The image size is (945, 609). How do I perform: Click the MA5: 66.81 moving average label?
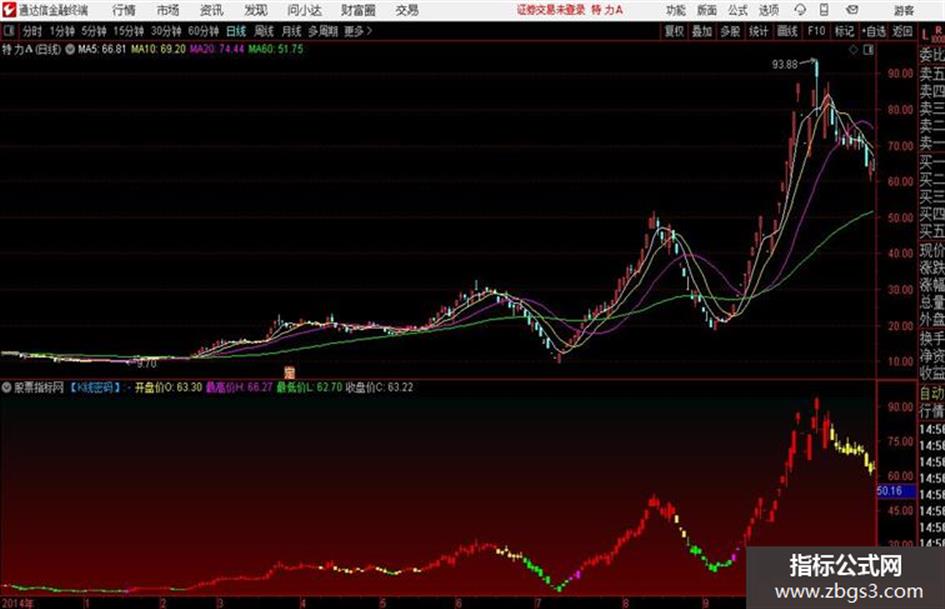pyautogui.click(x=102, y=49)
